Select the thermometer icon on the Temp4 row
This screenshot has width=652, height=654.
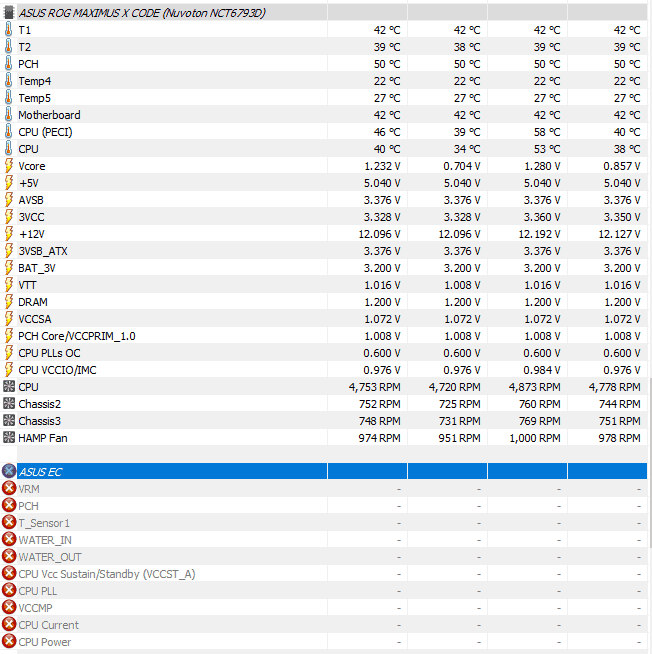point(8,81)
